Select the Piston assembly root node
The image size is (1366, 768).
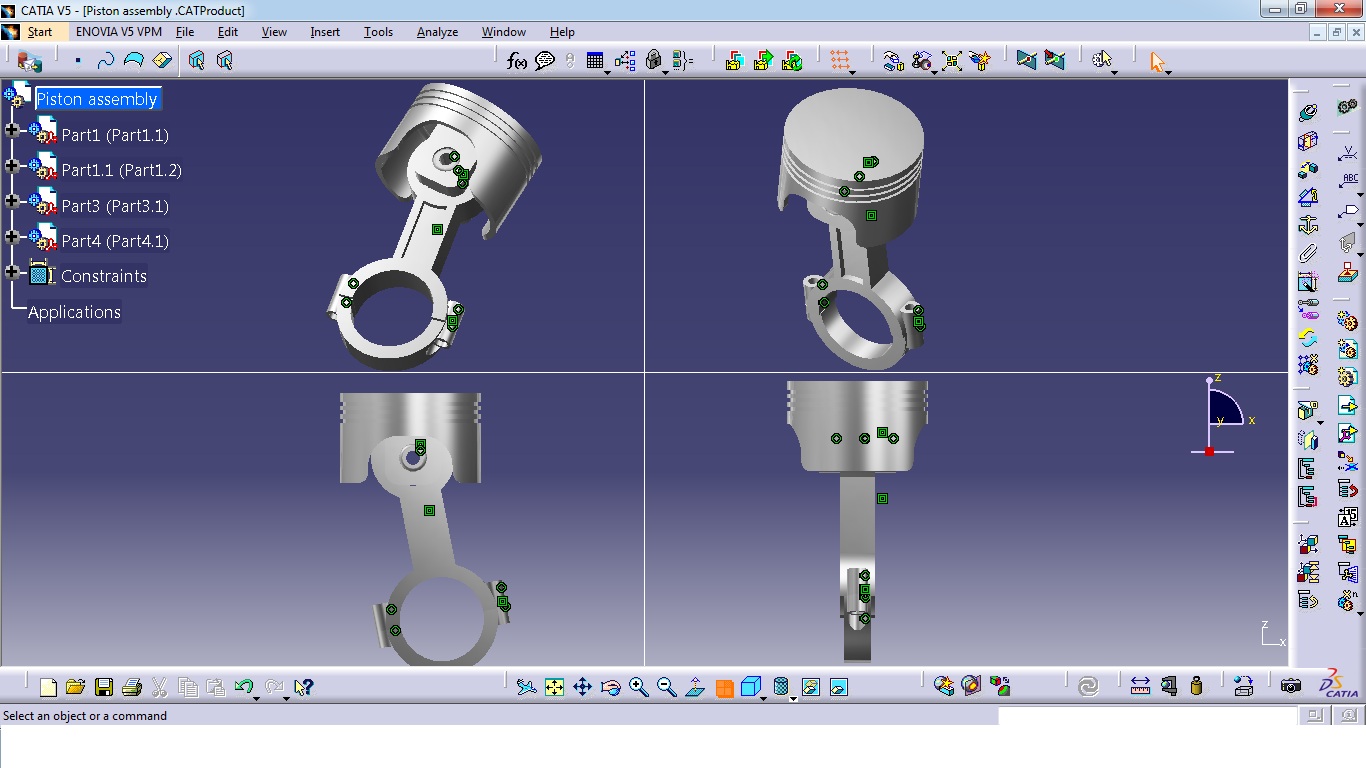(x=97, y=99)
